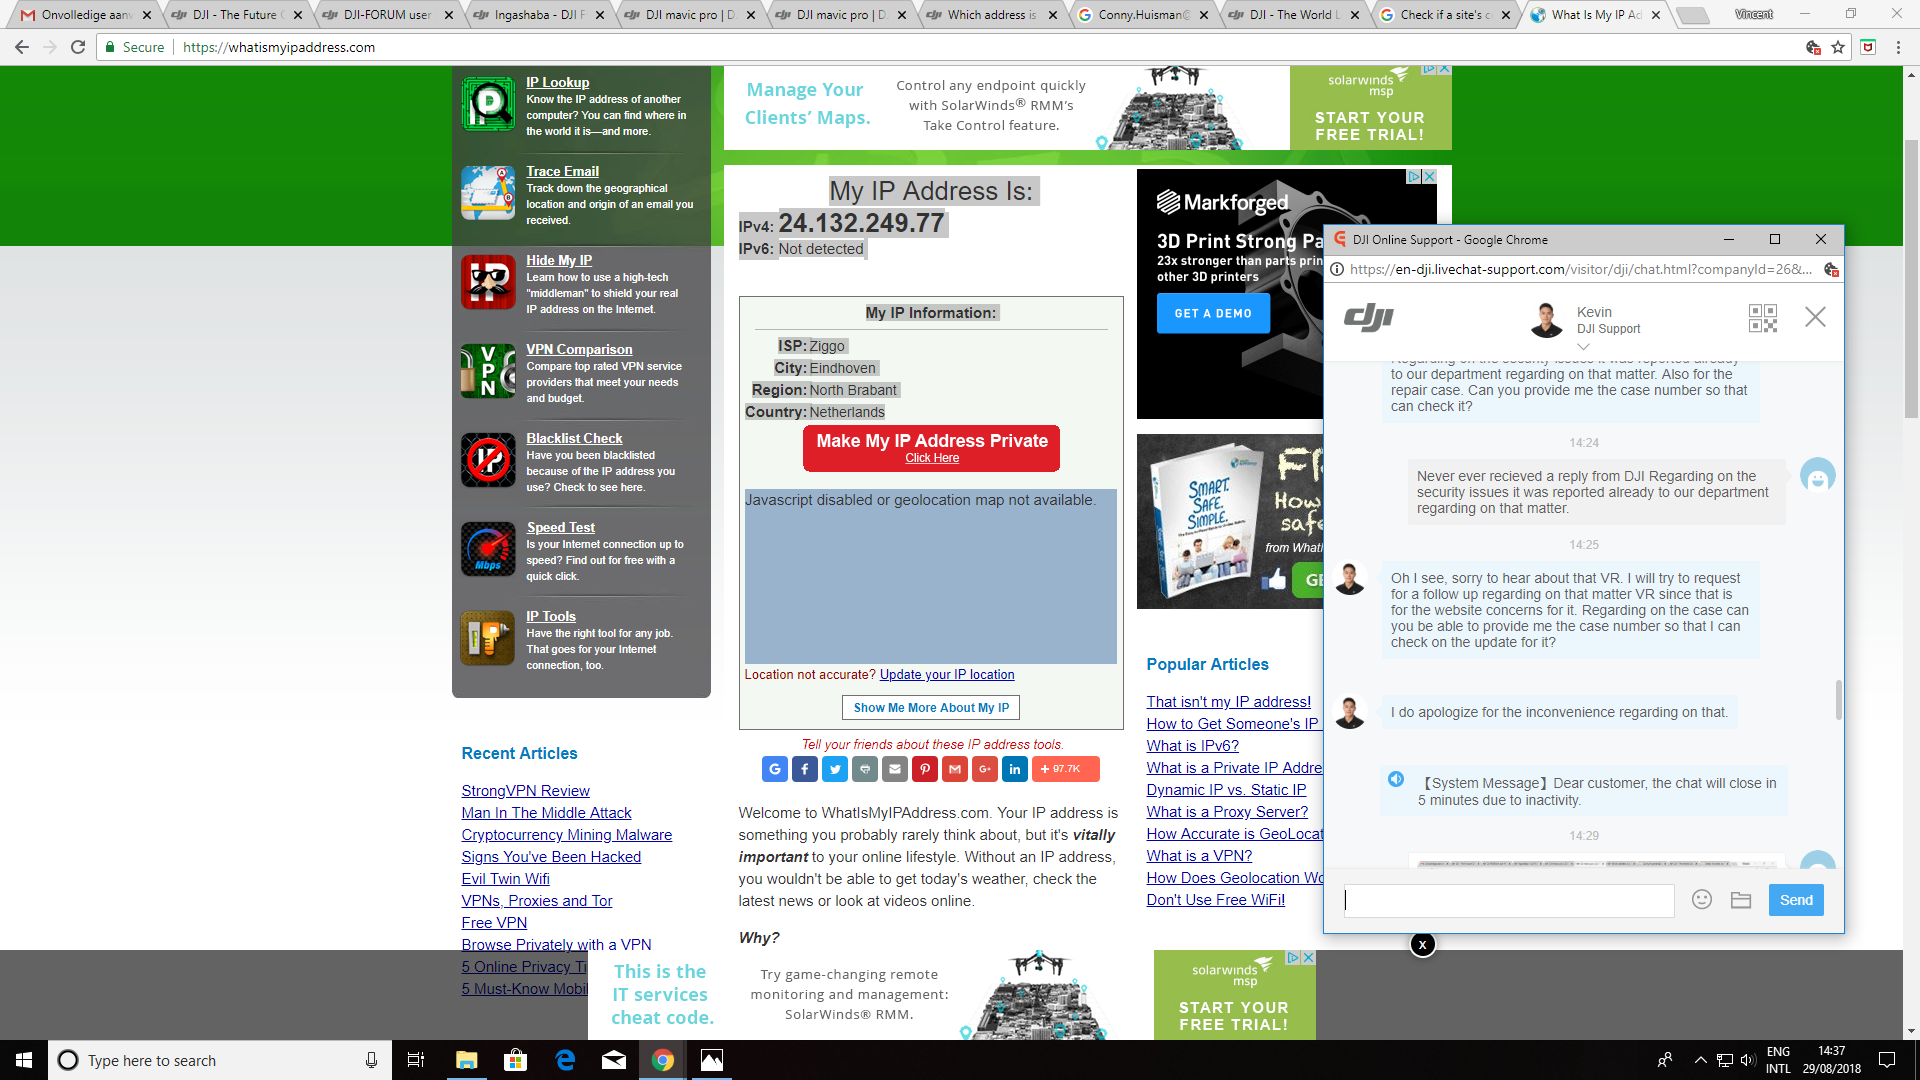Open the QR code icon in chat header
The height and width of the screenshot is (1080, 1920).
pos(1762,318)
